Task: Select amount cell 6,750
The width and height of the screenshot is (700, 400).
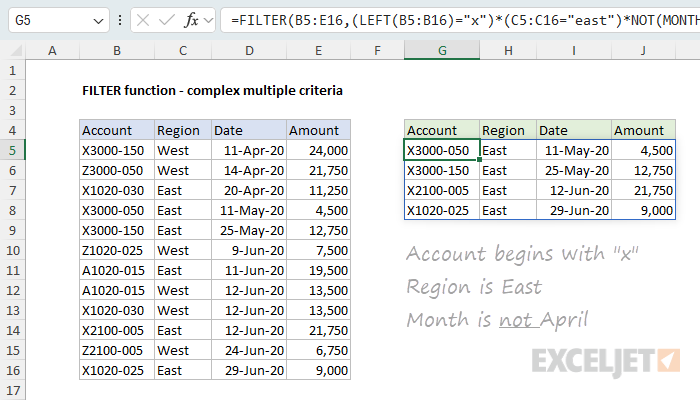Action: pos(318,350)
